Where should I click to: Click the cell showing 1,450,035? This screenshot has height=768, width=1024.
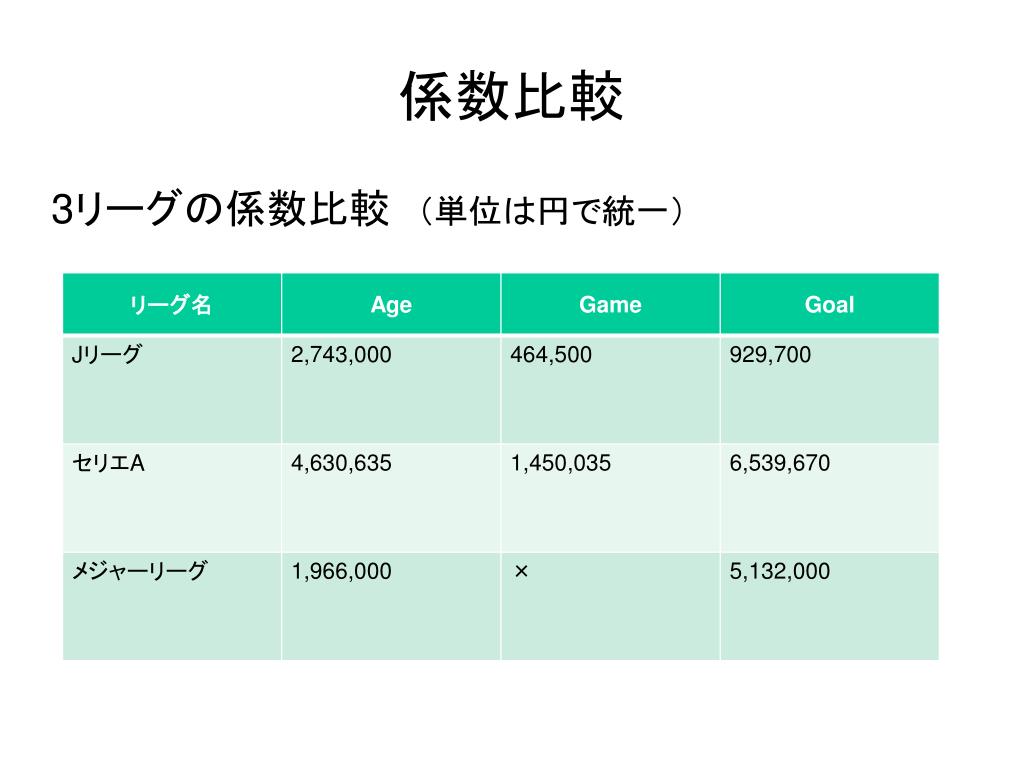(611, 498)
